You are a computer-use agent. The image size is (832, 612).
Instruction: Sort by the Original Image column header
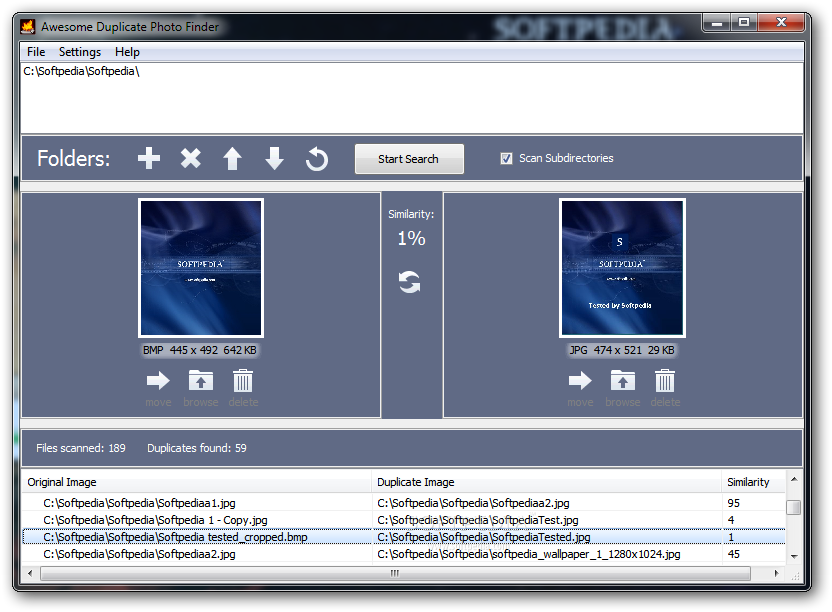[197, 482]
